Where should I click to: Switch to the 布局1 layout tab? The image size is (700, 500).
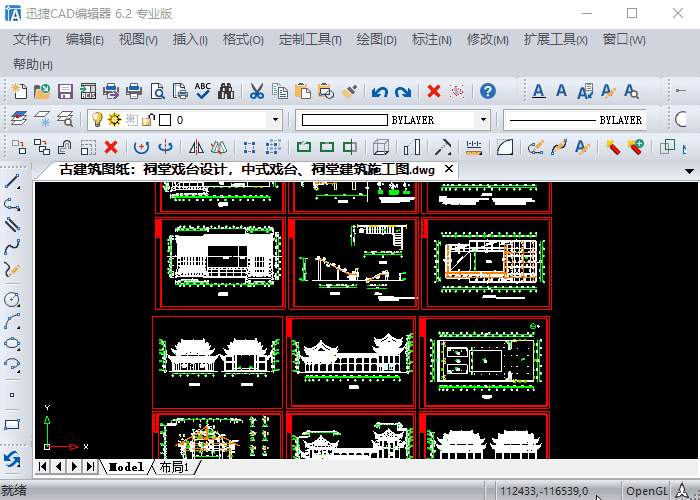pyautogui.click(x=173, y=467)
